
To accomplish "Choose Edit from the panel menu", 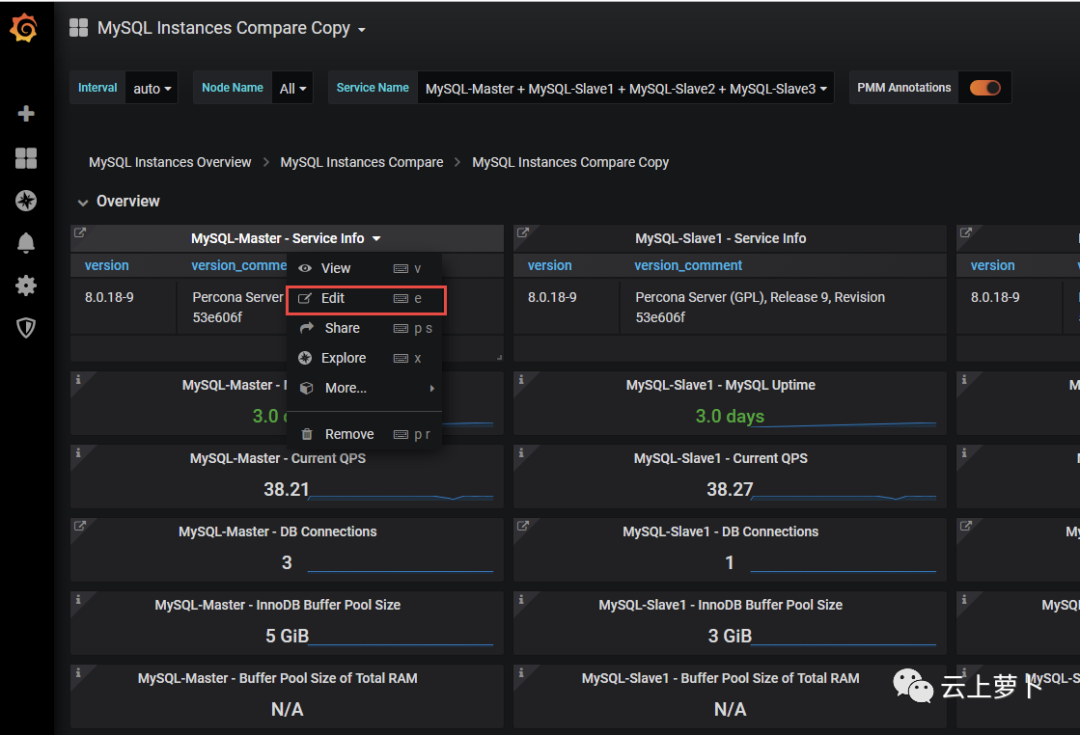I will [x=366, y=299].
